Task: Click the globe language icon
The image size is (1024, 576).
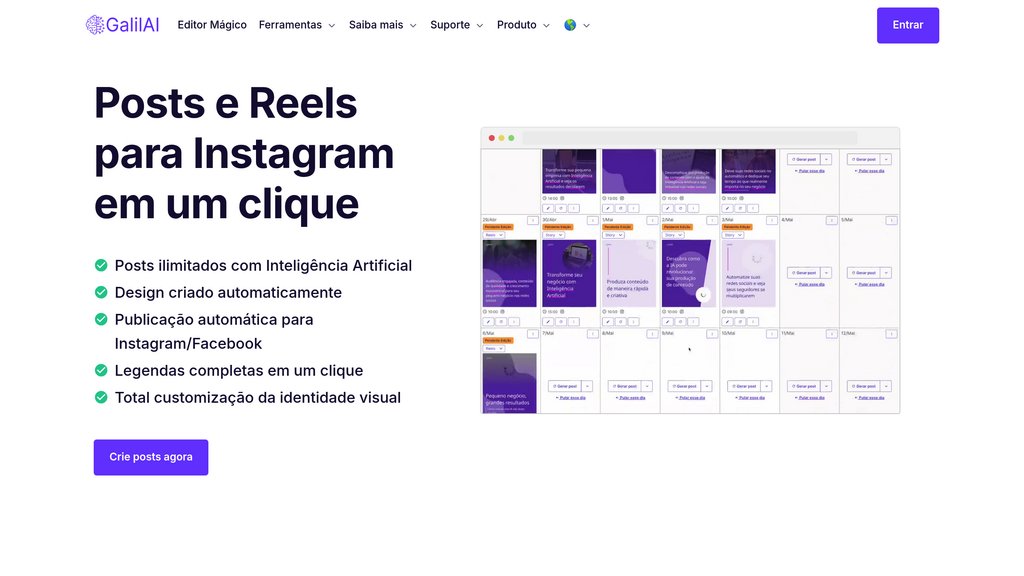Action: (570, 25)
